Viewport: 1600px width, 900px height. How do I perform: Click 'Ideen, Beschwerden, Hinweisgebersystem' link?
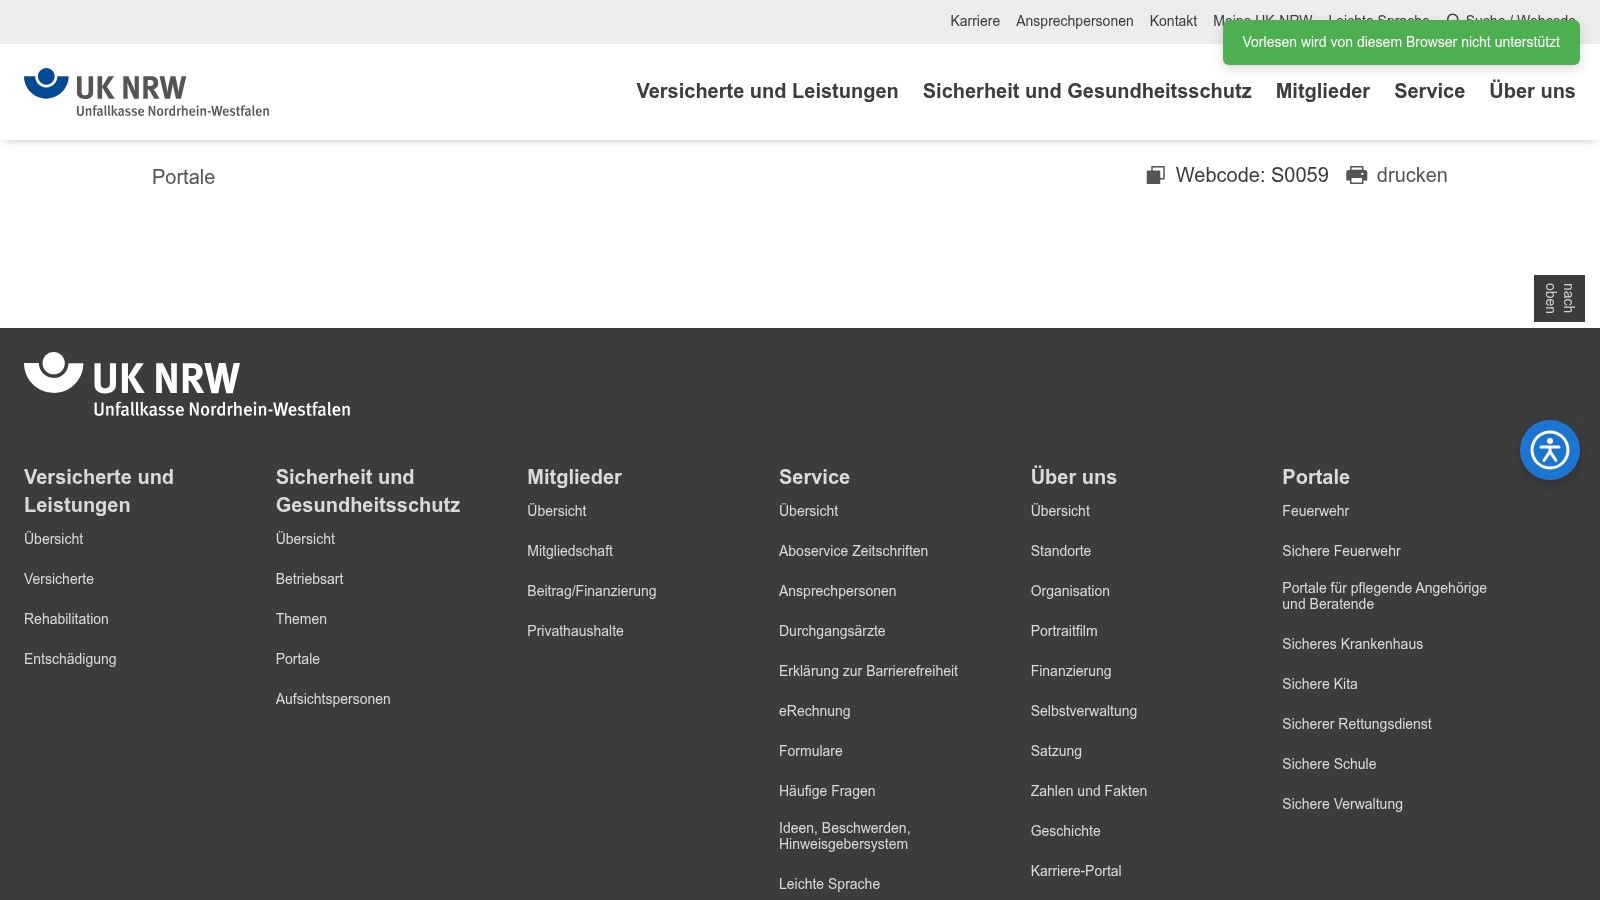click(x=844, y=836)
